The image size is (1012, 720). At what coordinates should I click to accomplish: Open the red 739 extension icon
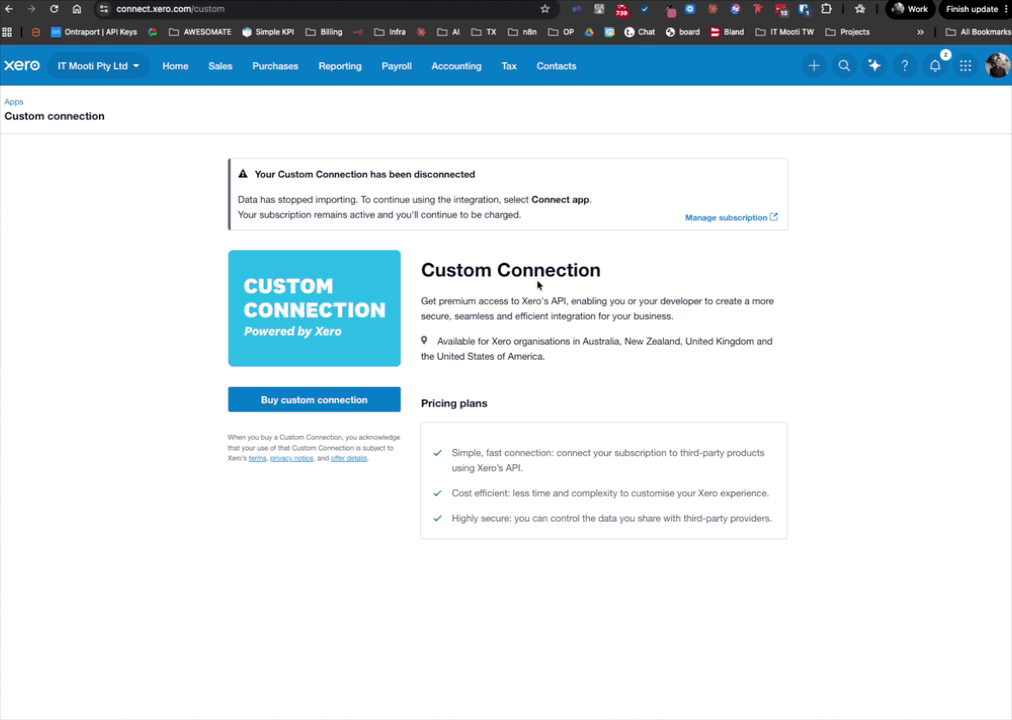[622, 10]
